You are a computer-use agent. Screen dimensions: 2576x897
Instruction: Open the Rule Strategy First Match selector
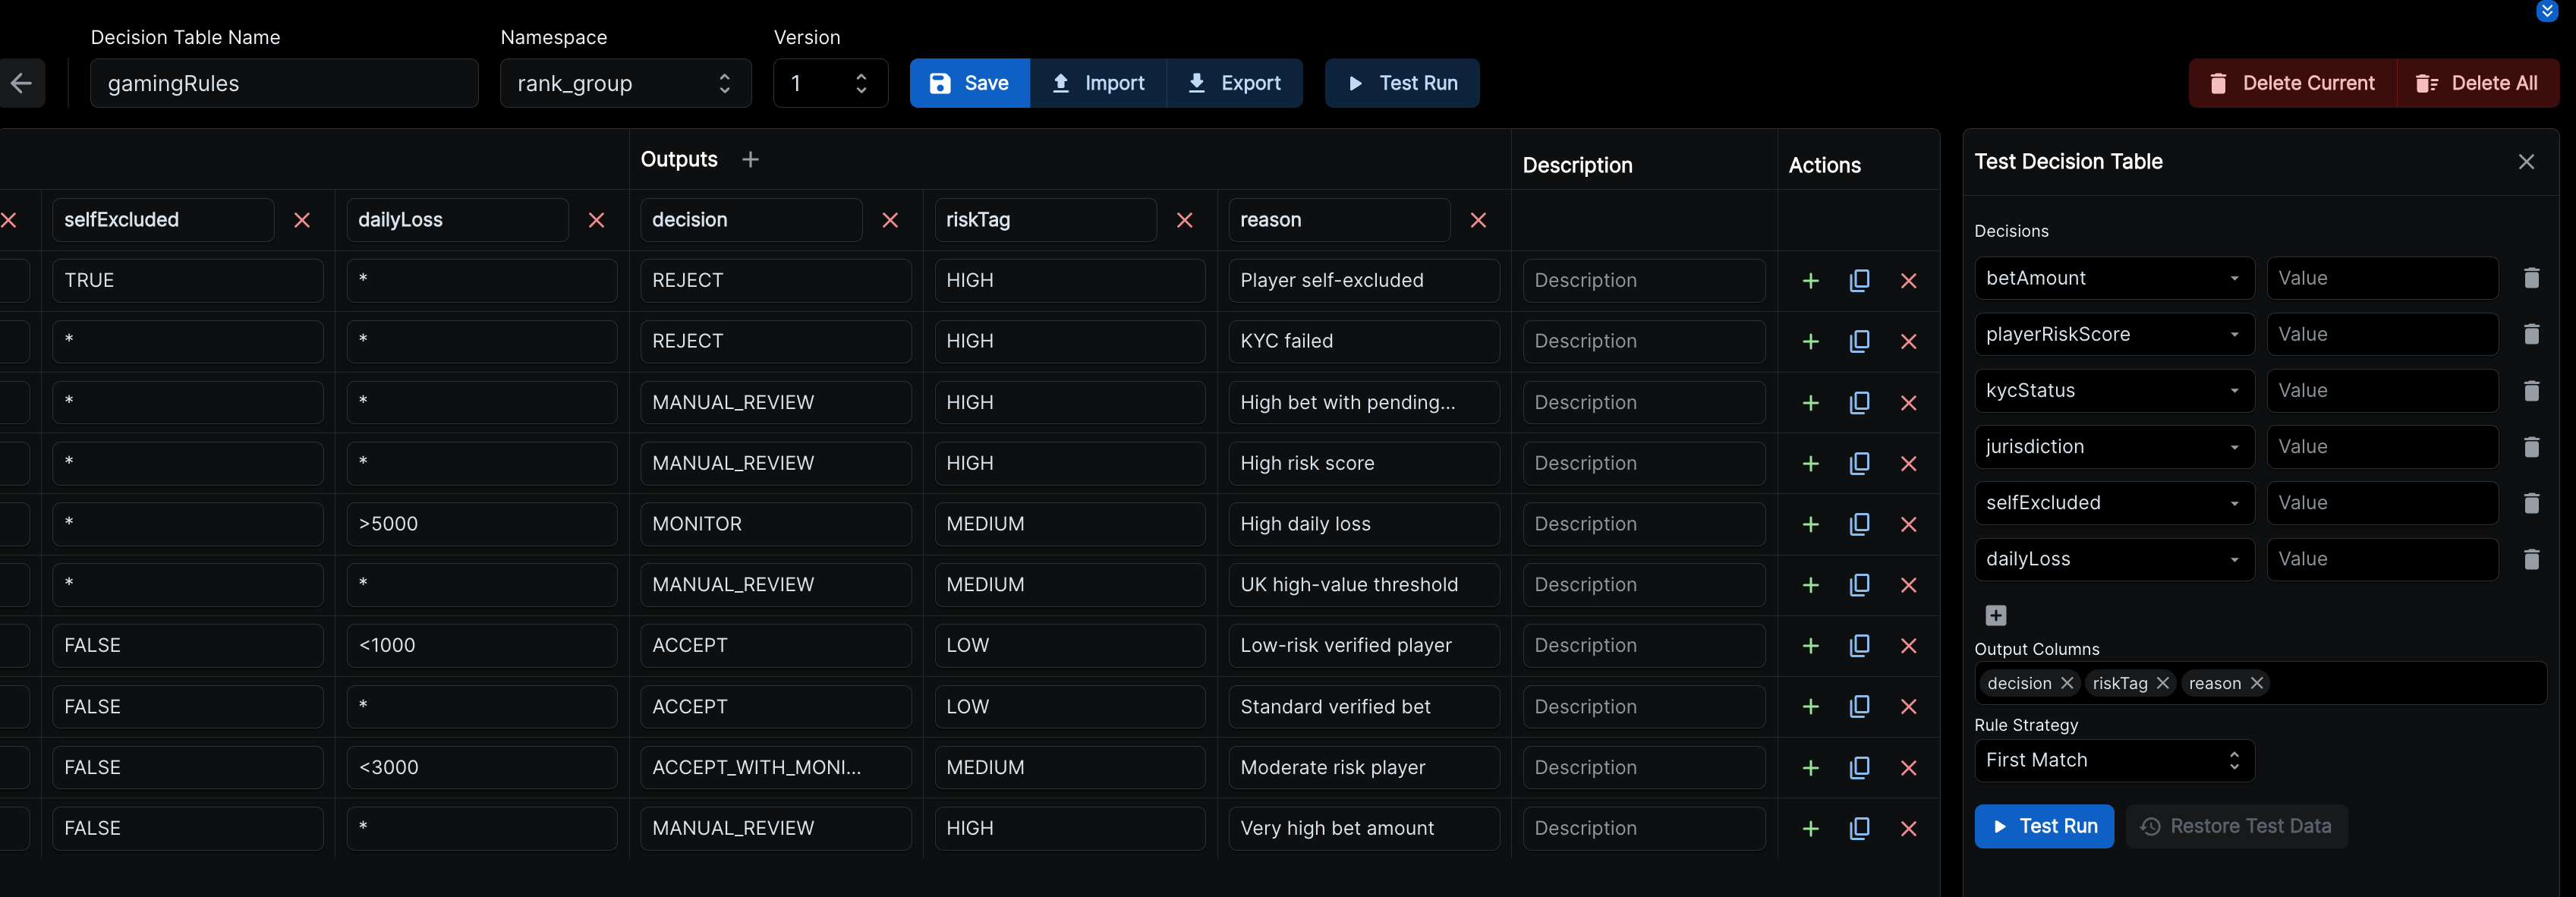(x=2113, y=760)
